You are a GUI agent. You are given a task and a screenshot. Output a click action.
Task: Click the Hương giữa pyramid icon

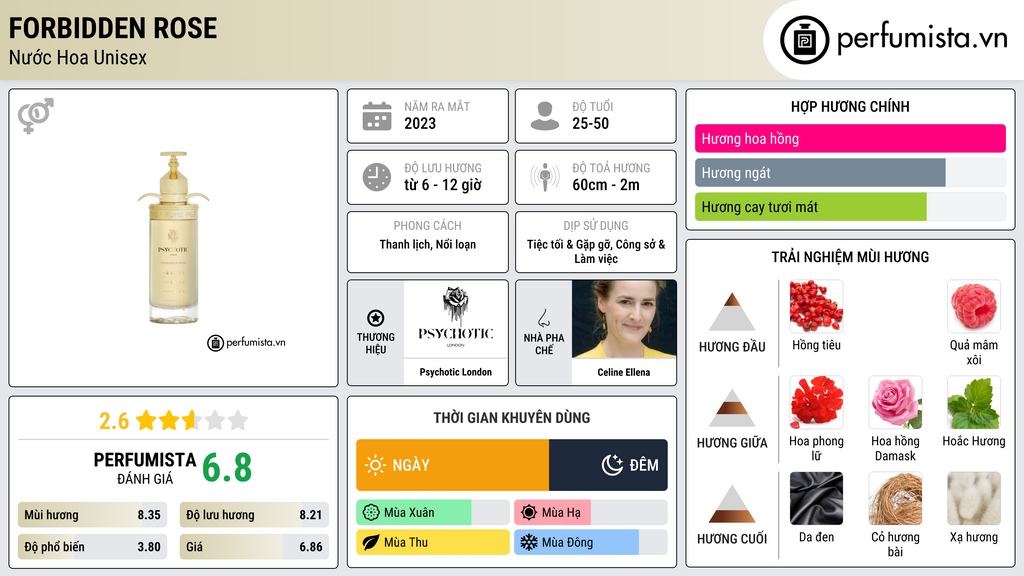coord(732,408)
